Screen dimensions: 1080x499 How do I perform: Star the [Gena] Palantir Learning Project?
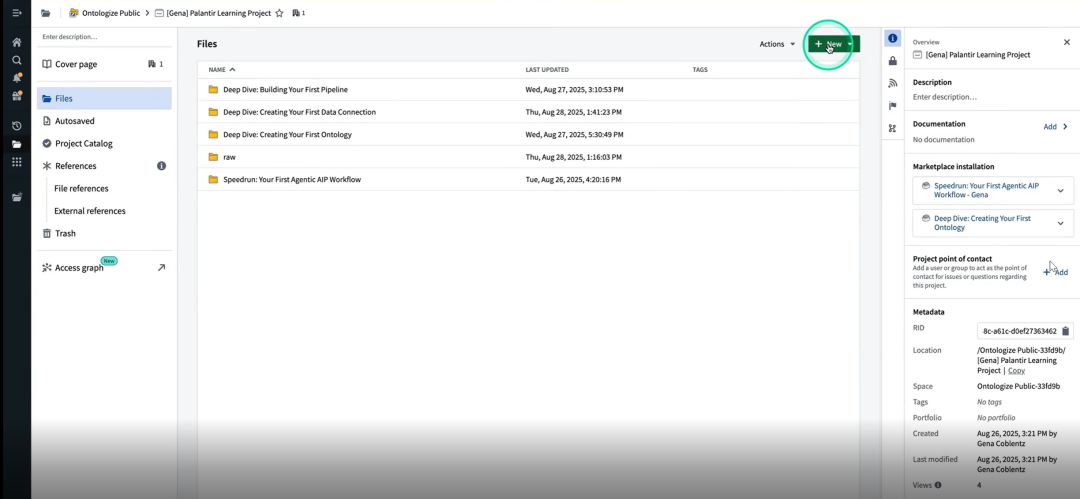pos(279,13)
